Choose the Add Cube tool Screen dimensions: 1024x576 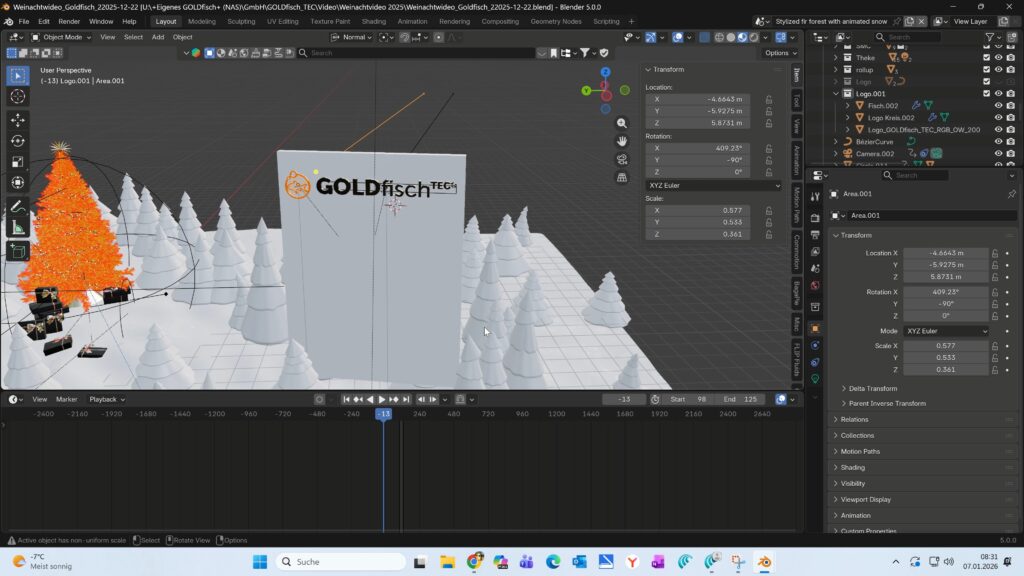pyautogui.click(x=18, y=251)
